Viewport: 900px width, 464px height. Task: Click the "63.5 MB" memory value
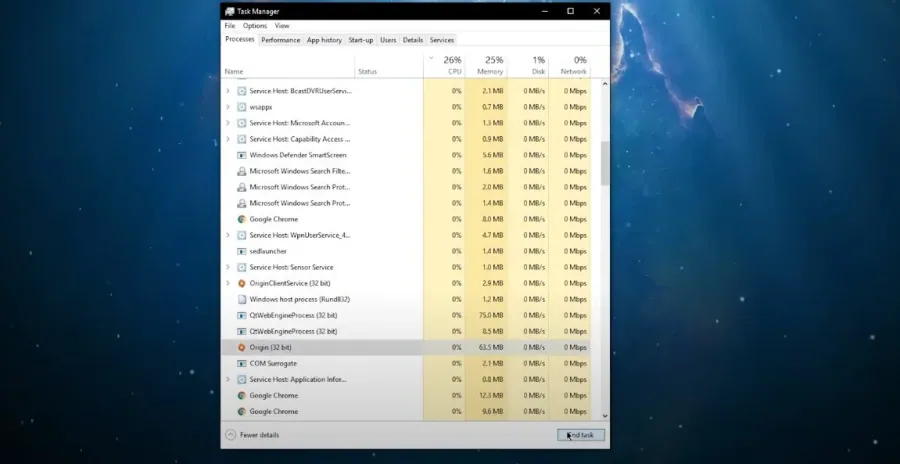pos(491,347)
